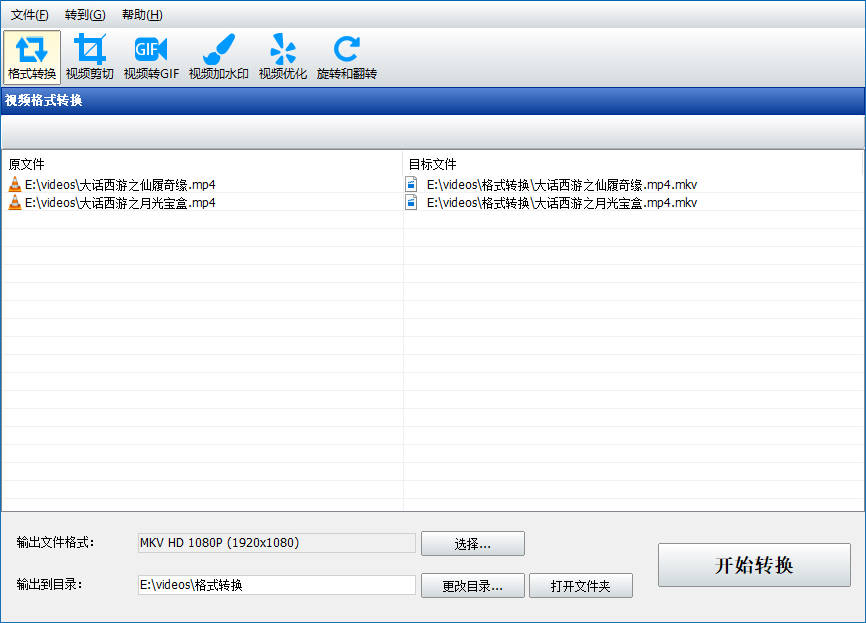The height and width of the screenshot is (623, 866).
Task: Click VLC icon of 大话西游之月光宝盒.mp4
Action: 15,203
